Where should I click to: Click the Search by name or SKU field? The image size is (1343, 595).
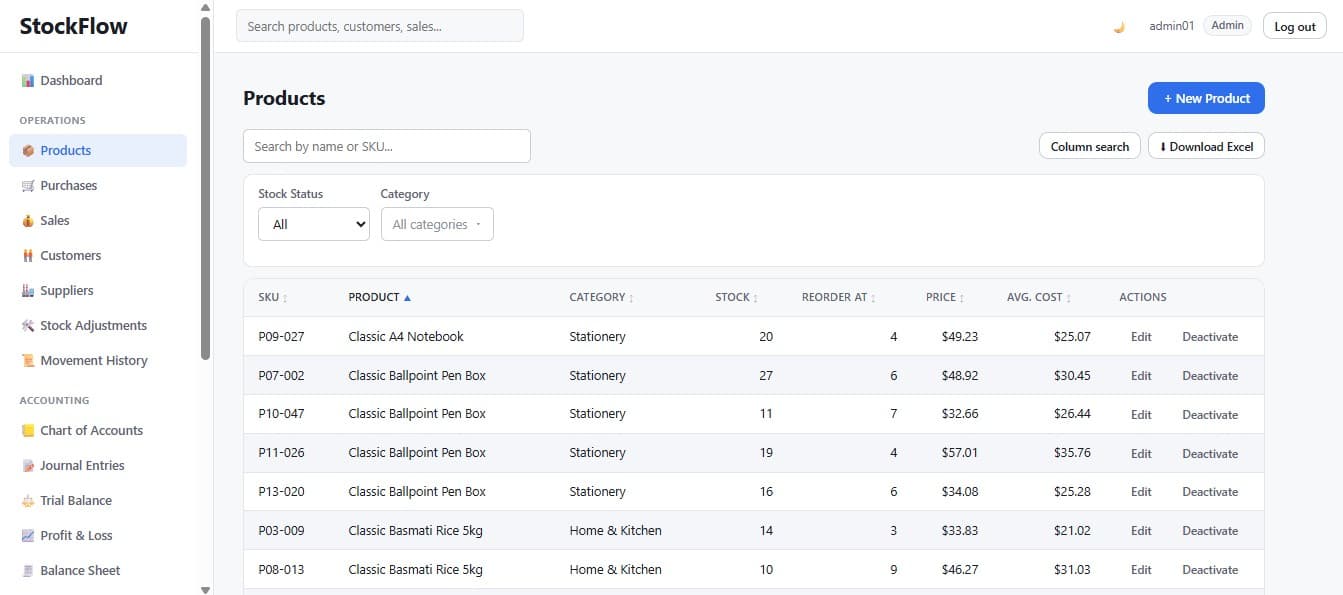386,146
